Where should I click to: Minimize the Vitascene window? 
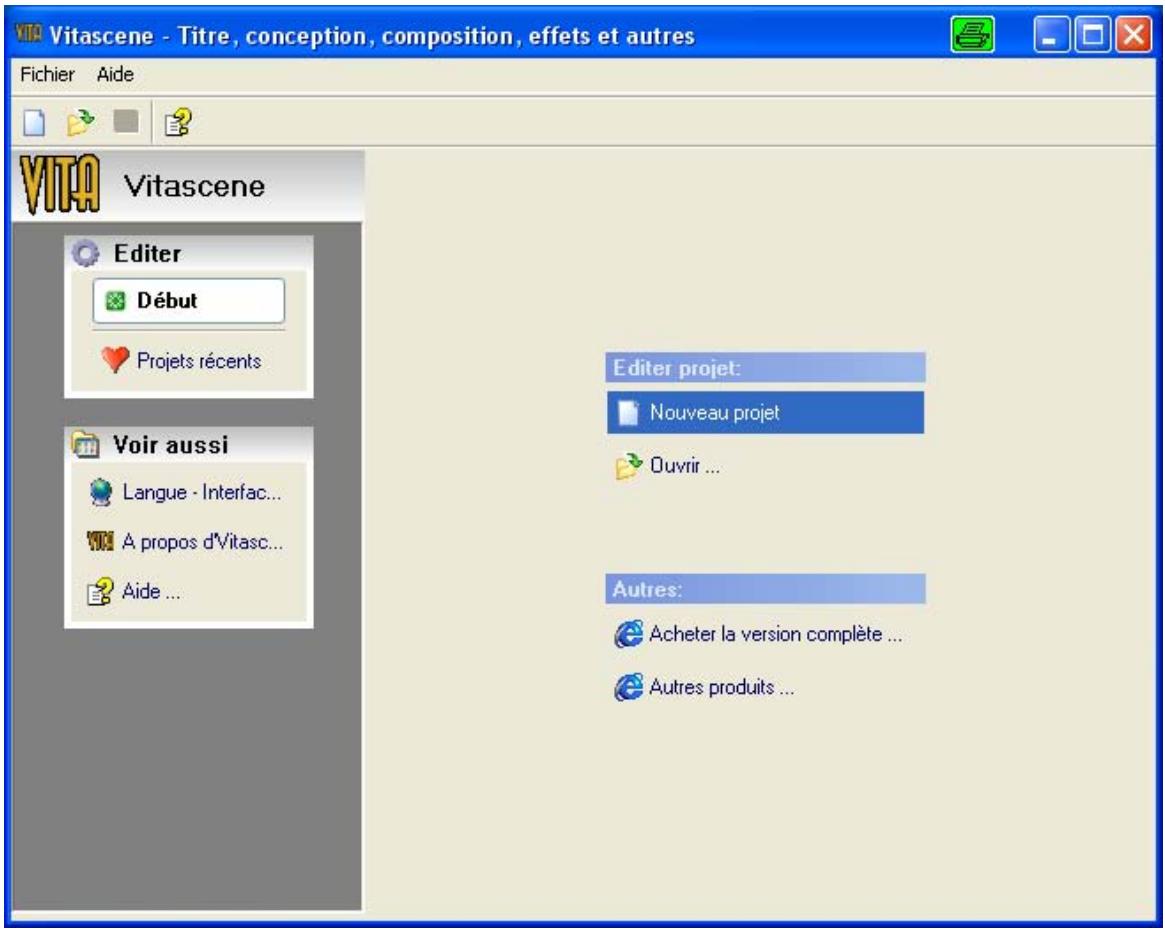(1051, 35)
